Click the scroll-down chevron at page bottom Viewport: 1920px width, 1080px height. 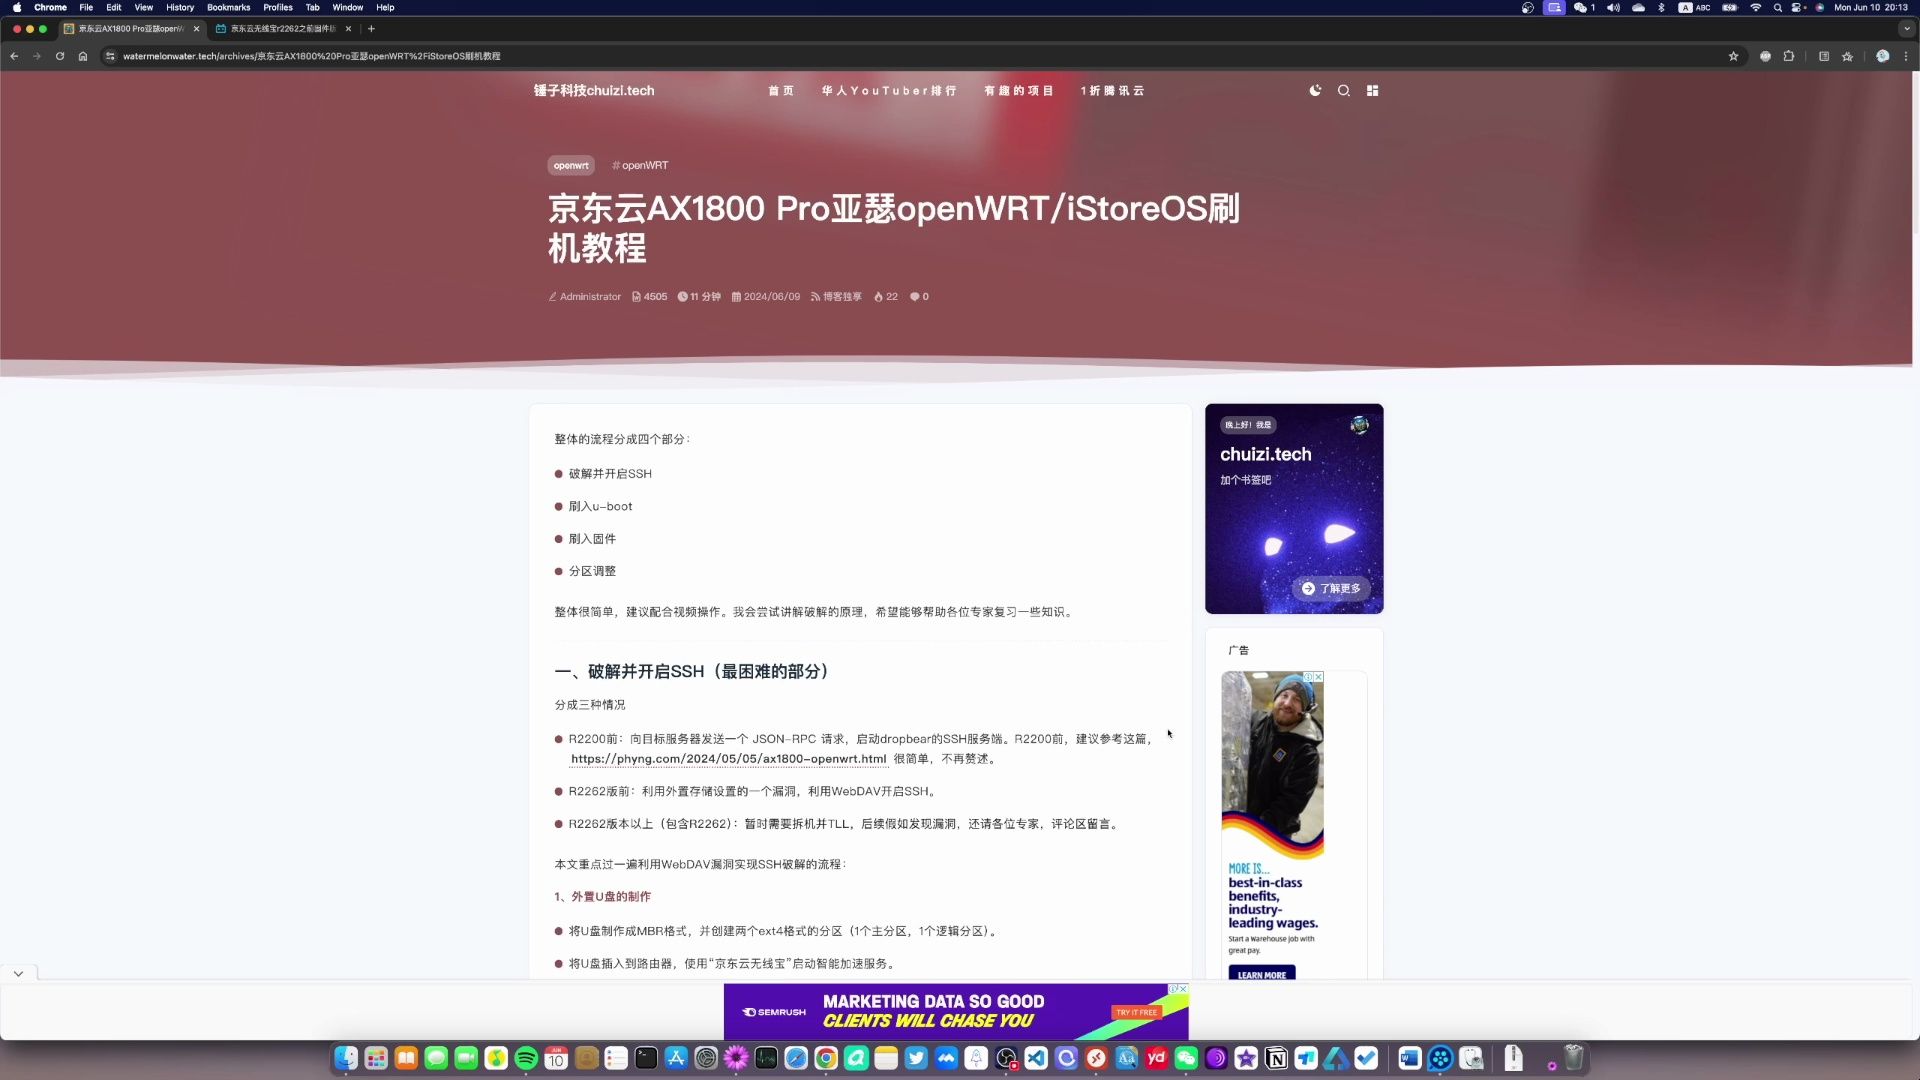click(17, 972)
